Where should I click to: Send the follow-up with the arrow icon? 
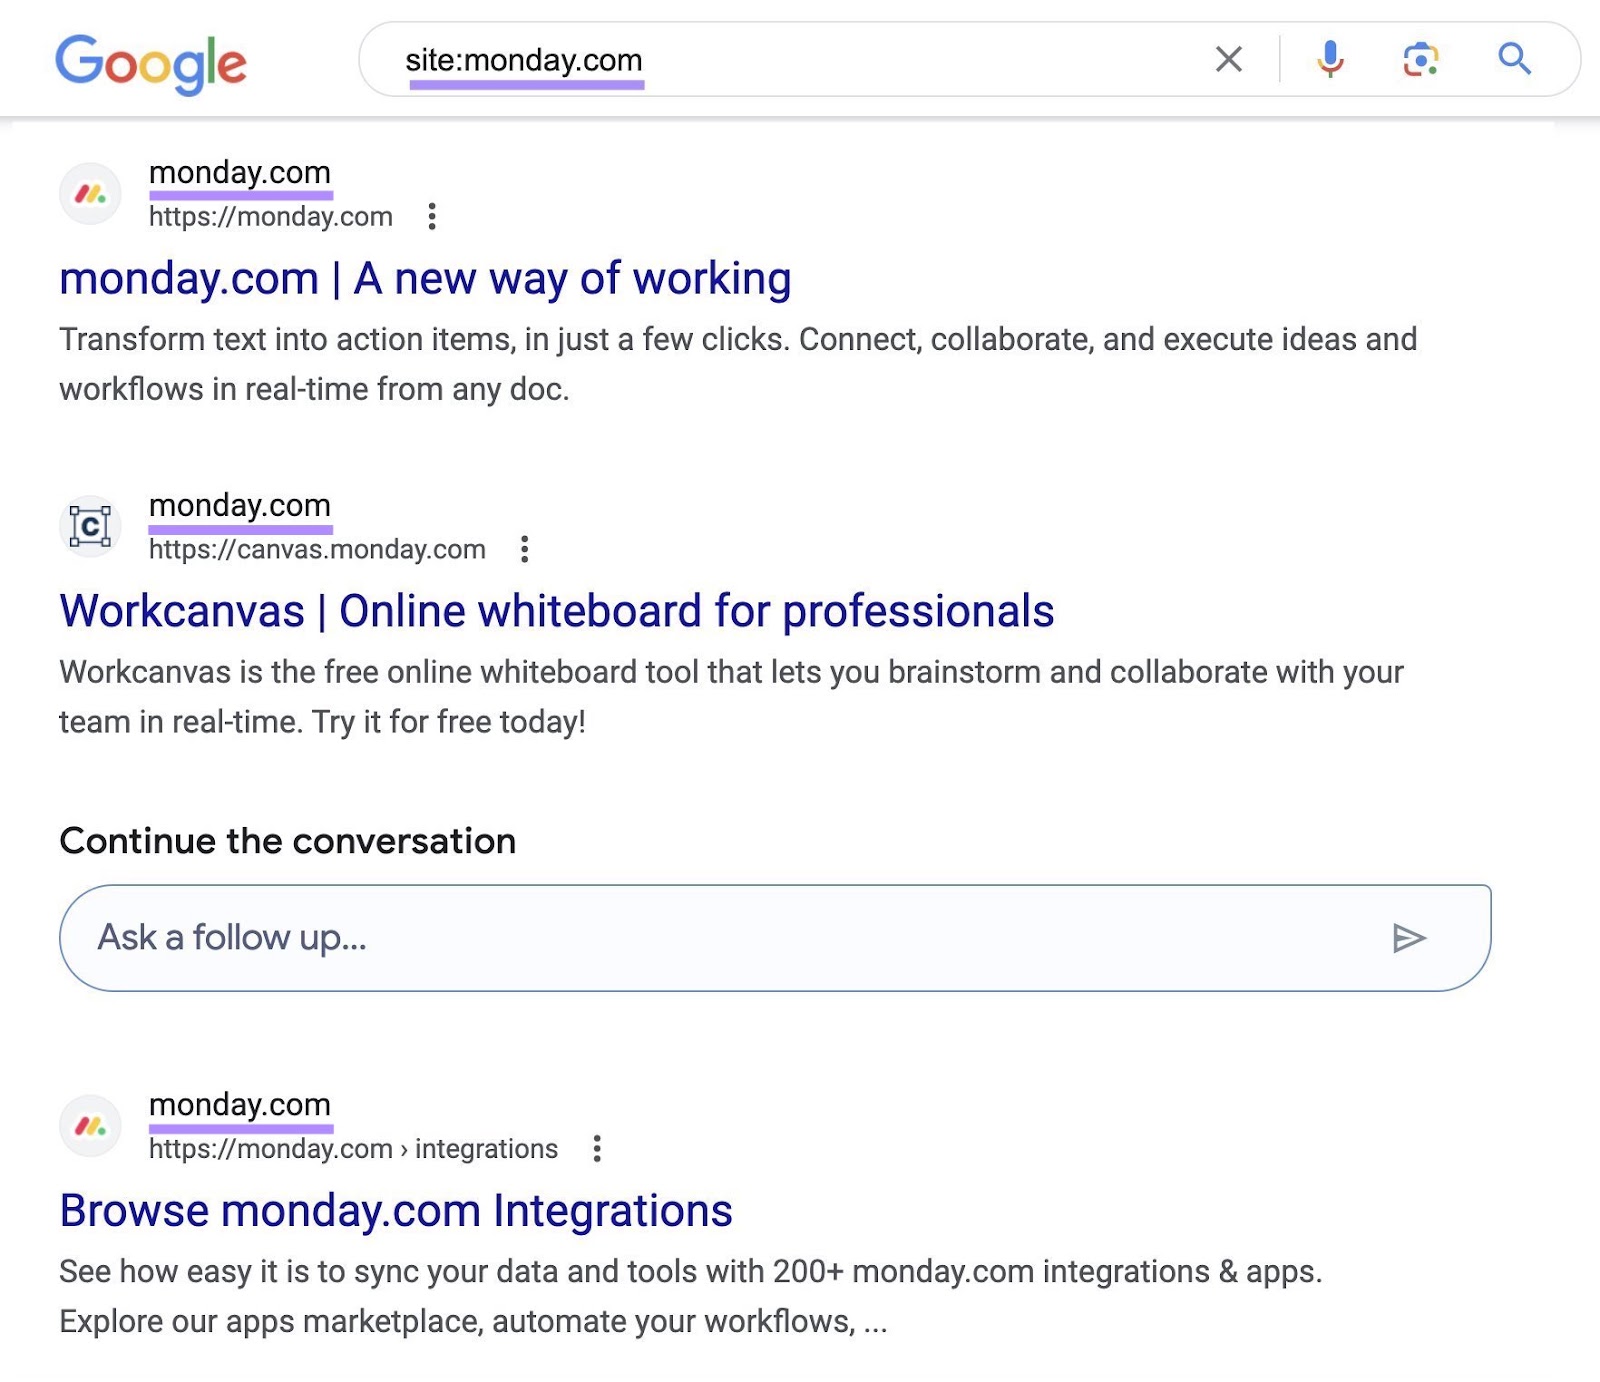point(1409,938)
